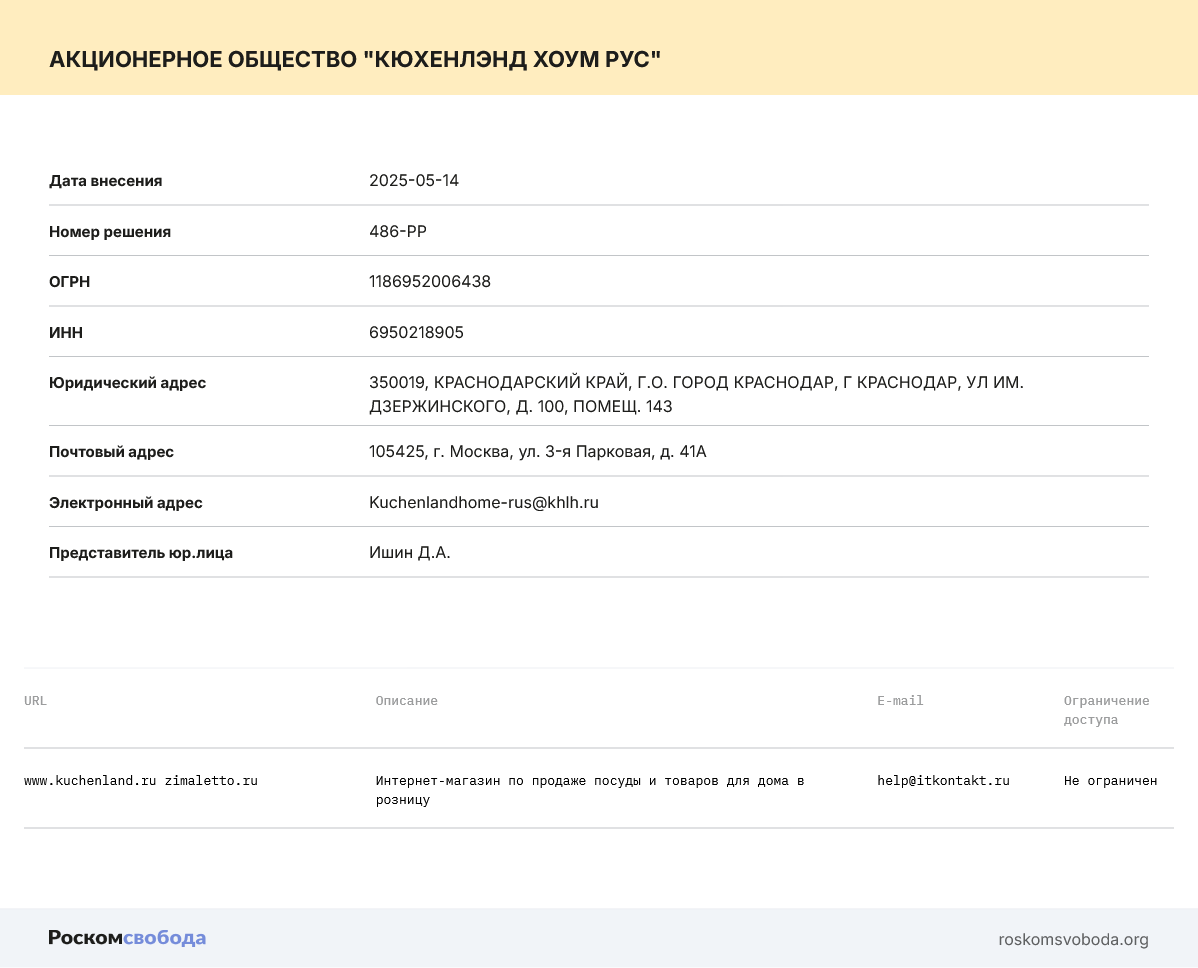Select the representative name Ишин Д.А.
1198x968 pixels.
410,552
